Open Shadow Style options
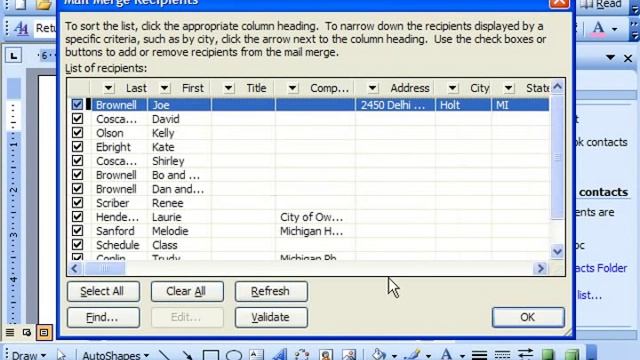Image resolution: width=640 pixels, height=360 pixels. coord(548,354)
